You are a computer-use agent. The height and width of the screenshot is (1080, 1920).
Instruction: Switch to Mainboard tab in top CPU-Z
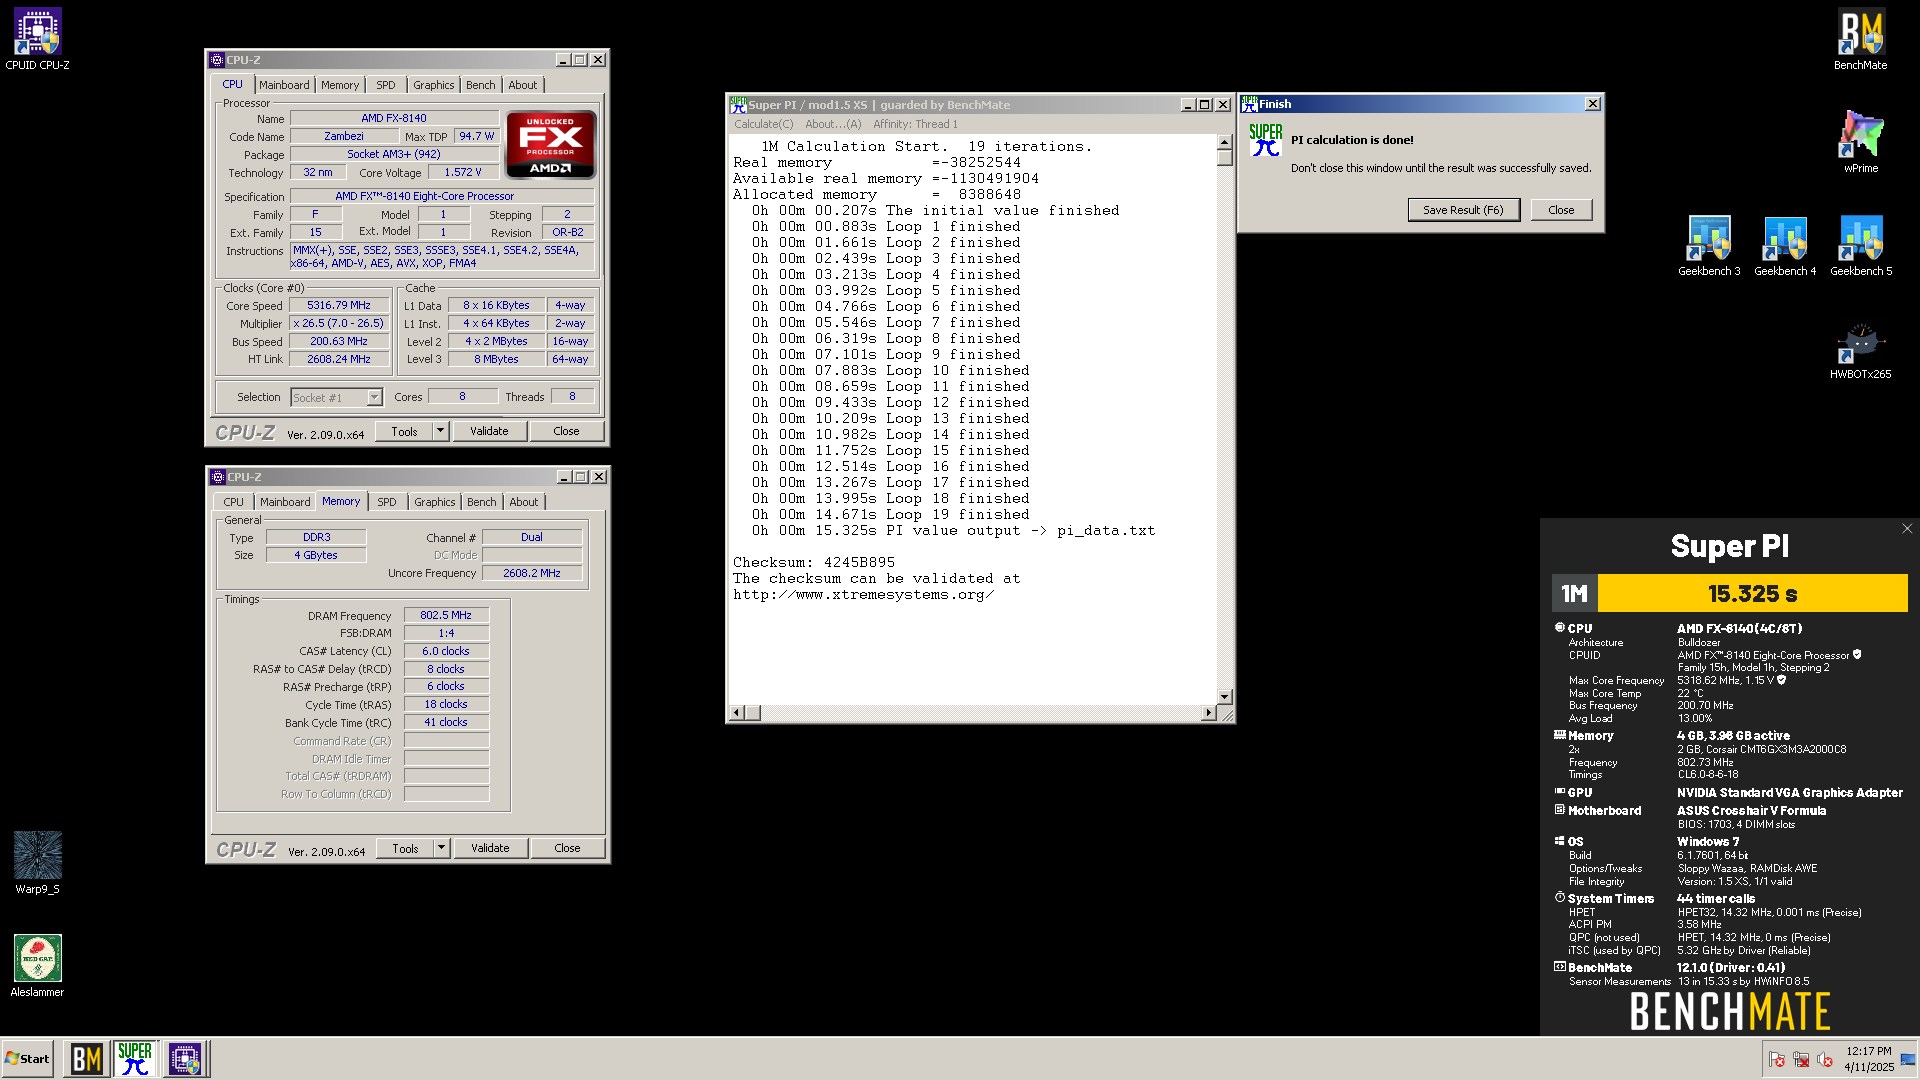[x=284, y=85]
